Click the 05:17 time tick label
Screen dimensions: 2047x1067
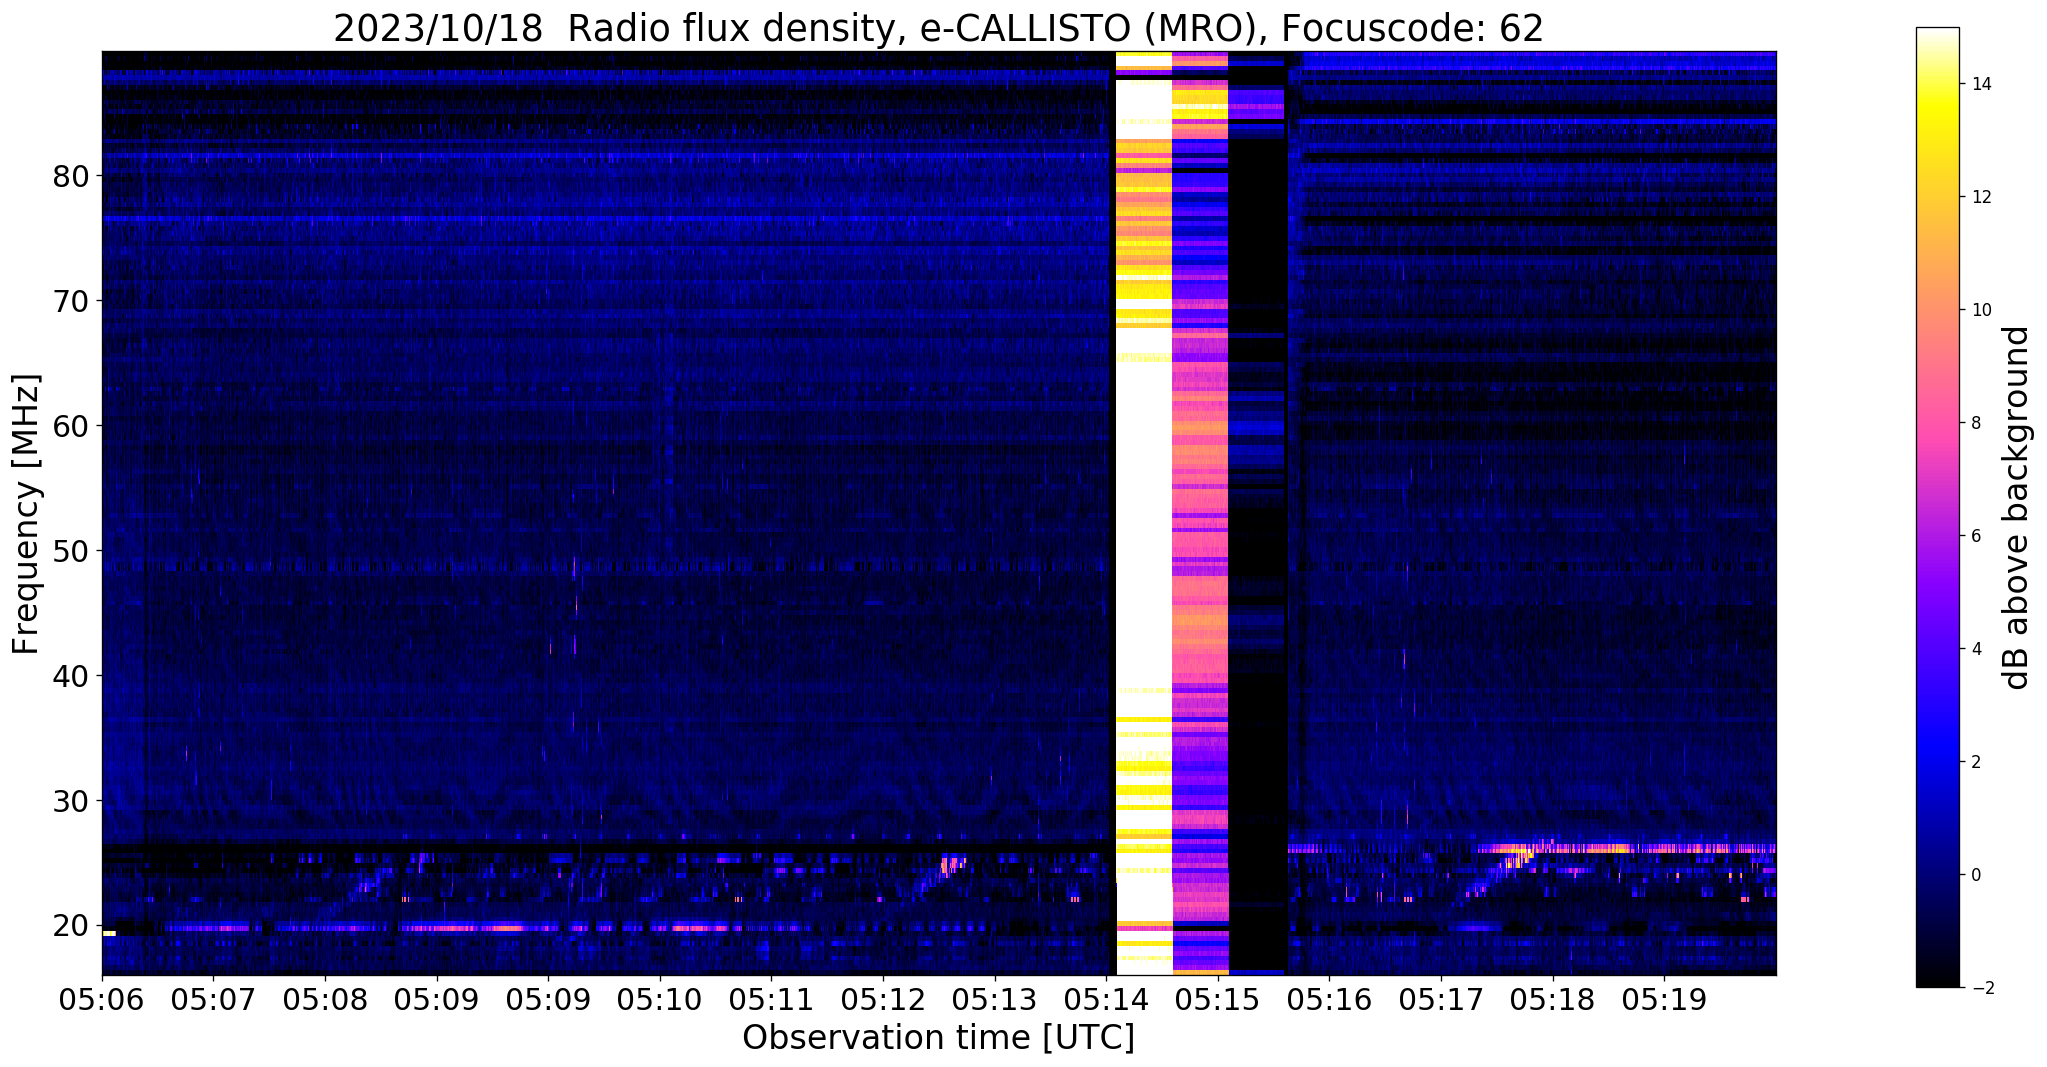[1441, 998]
